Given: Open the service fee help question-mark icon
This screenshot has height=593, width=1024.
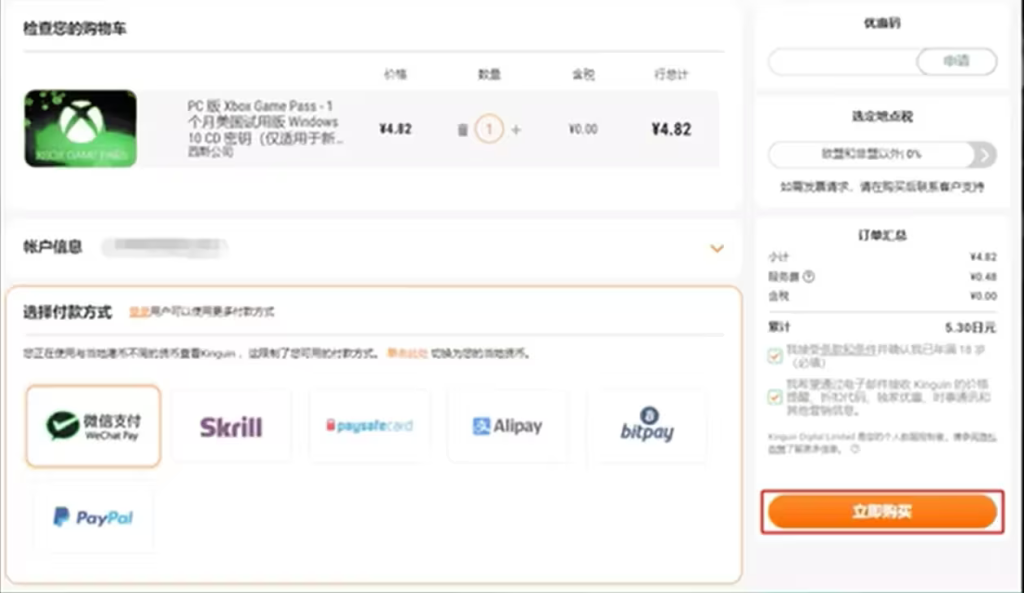Looking at the screenshot, I should [808, 276].
